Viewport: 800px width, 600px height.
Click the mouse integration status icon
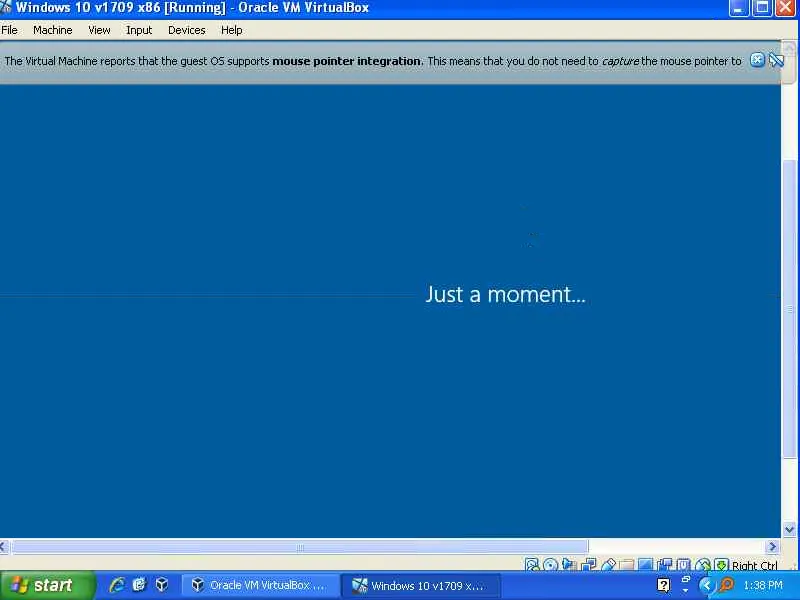click(x=703, y=564)
